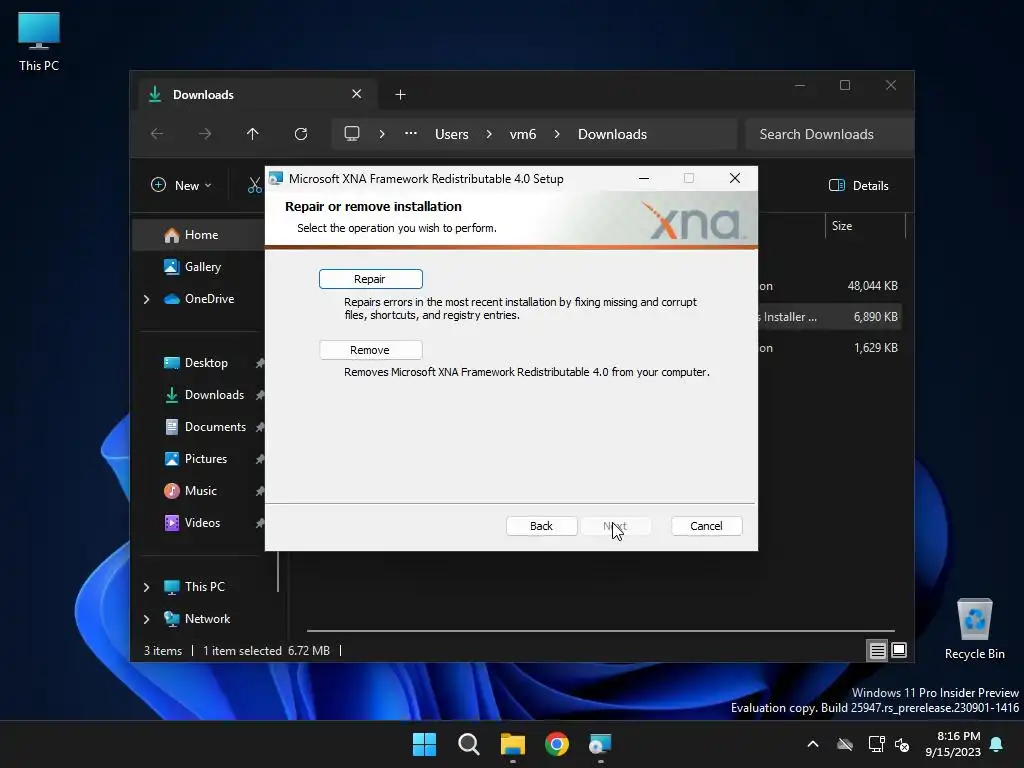Click the 3 items status bar text
This screenshot has height=768, width=1024.
click(163, 651)
